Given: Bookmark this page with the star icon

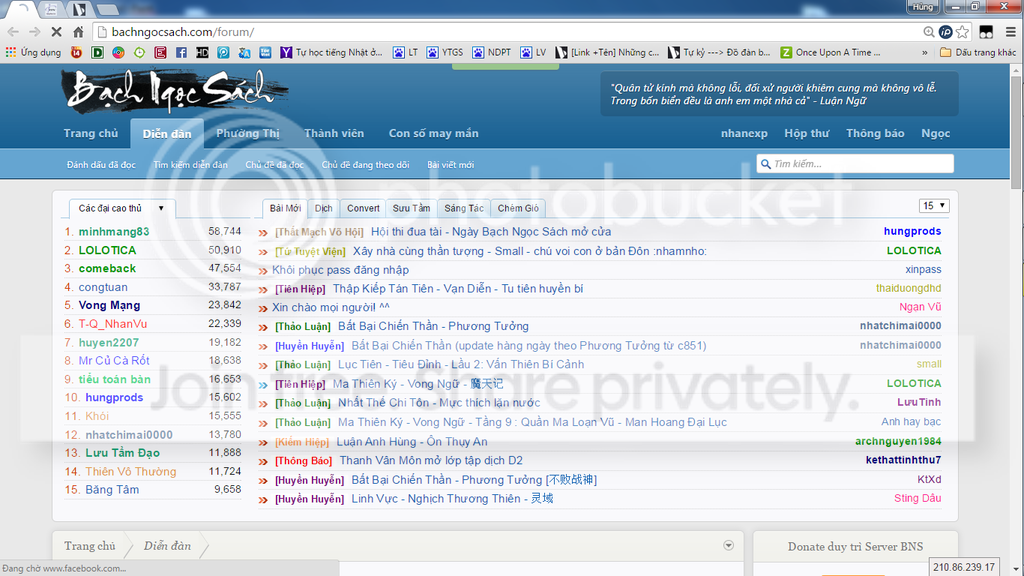Looking at the screenshot, I should pyautogui.click(x=962, y=32).
